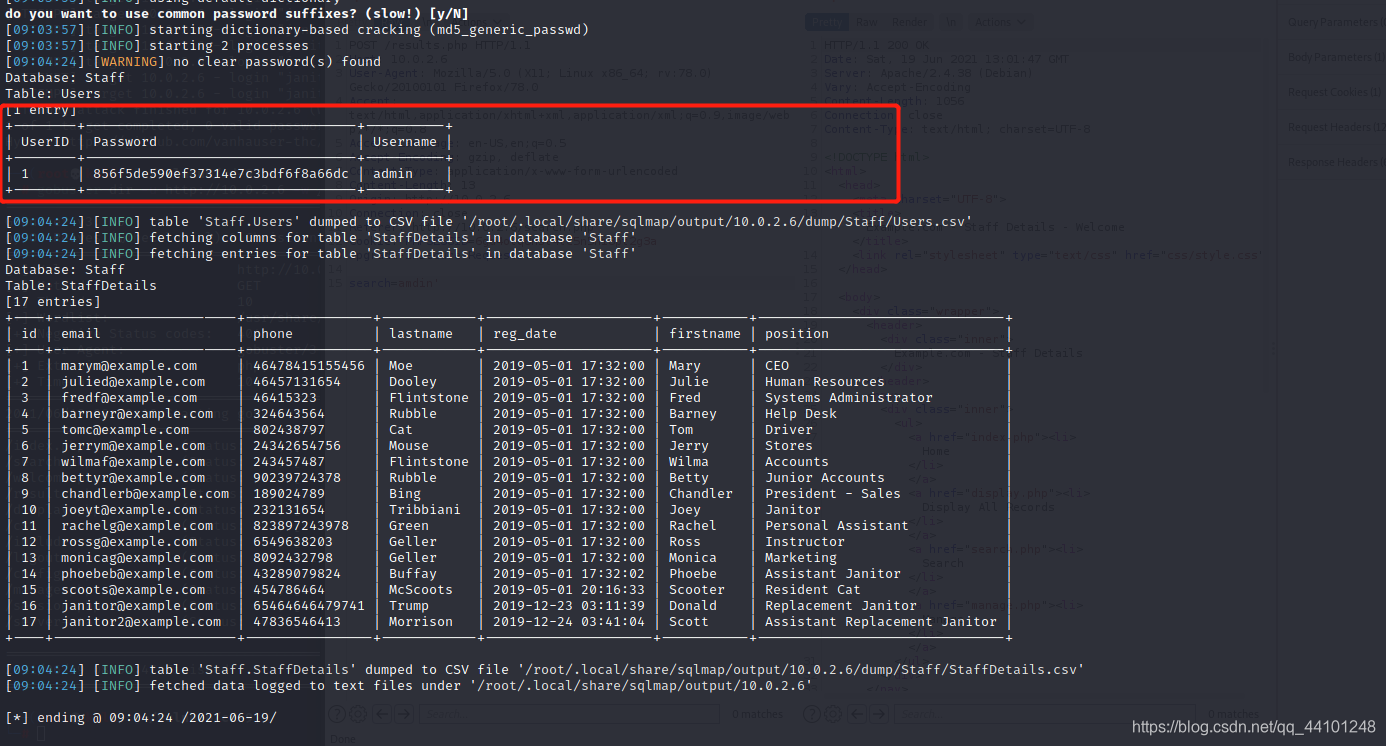The height and width of the screenshot is (746, 1386).
Task: Expand Body Parameters in Burp inspector
Action: point(1335,57)
